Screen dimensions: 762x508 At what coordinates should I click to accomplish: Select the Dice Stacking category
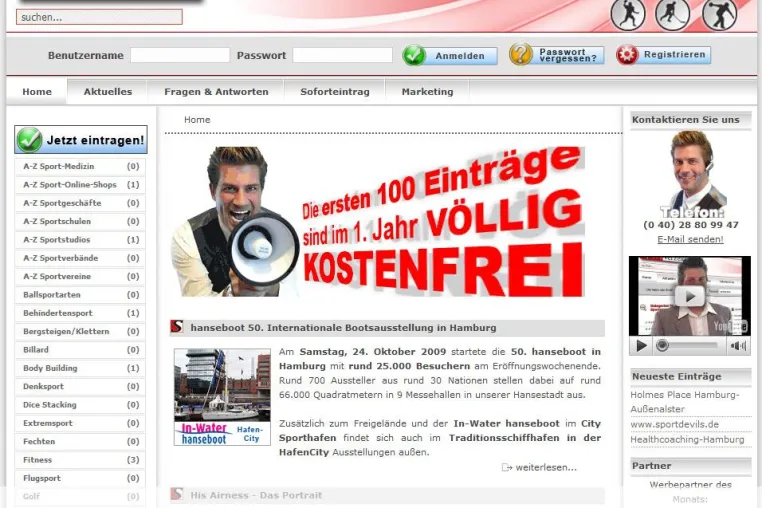[x=80, y=405]
